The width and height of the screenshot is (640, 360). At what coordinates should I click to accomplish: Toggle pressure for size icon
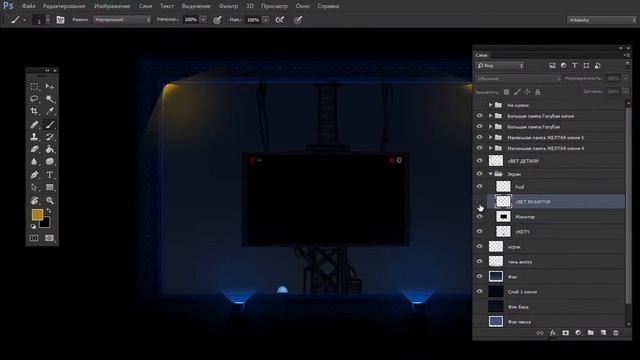click(298, 20)
